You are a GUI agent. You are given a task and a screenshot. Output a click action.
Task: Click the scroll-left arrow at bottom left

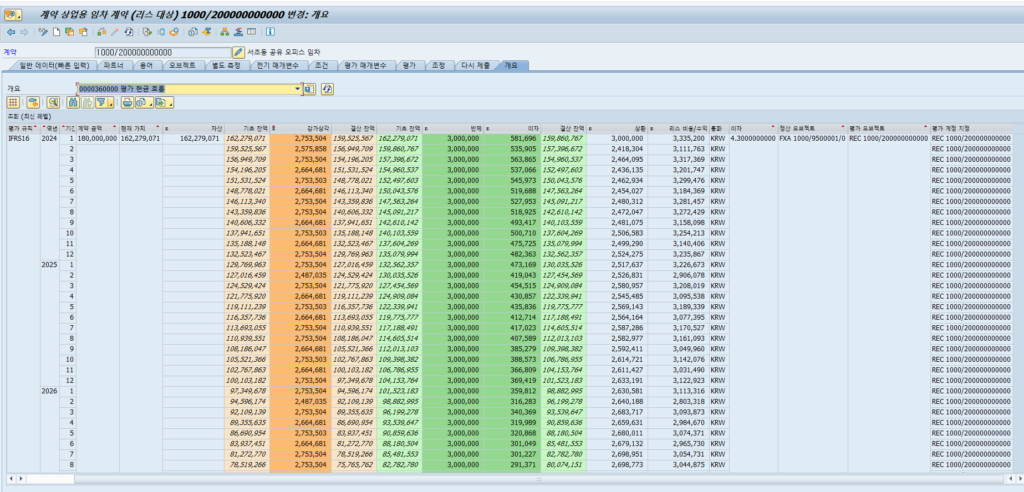point(10,479)
